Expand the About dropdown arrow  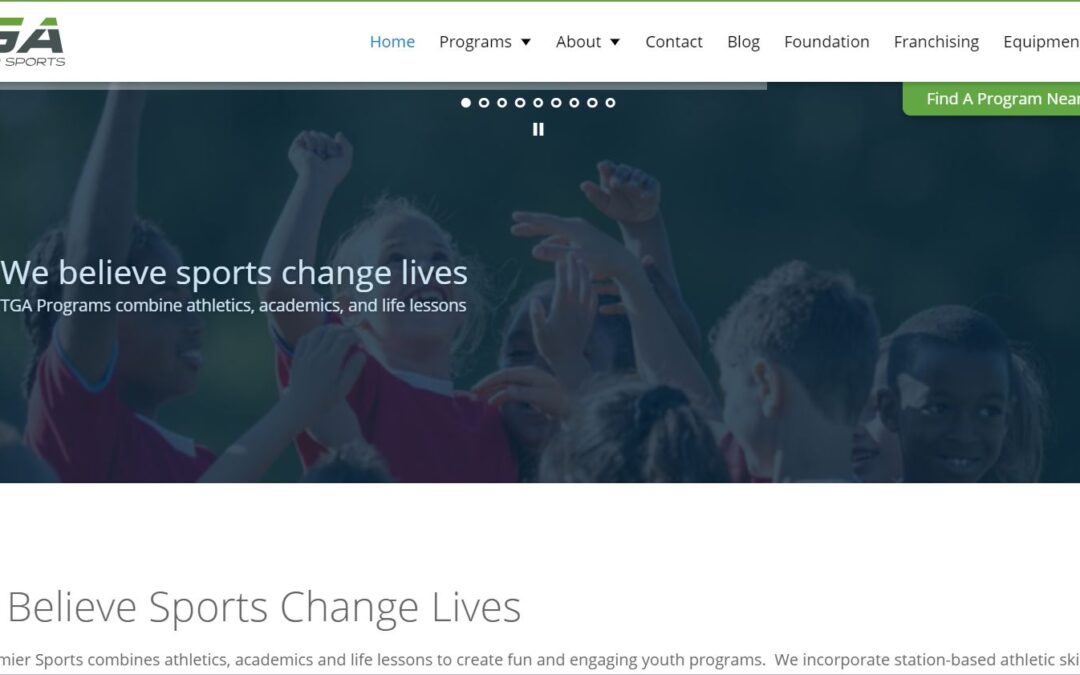coord(615,42)
